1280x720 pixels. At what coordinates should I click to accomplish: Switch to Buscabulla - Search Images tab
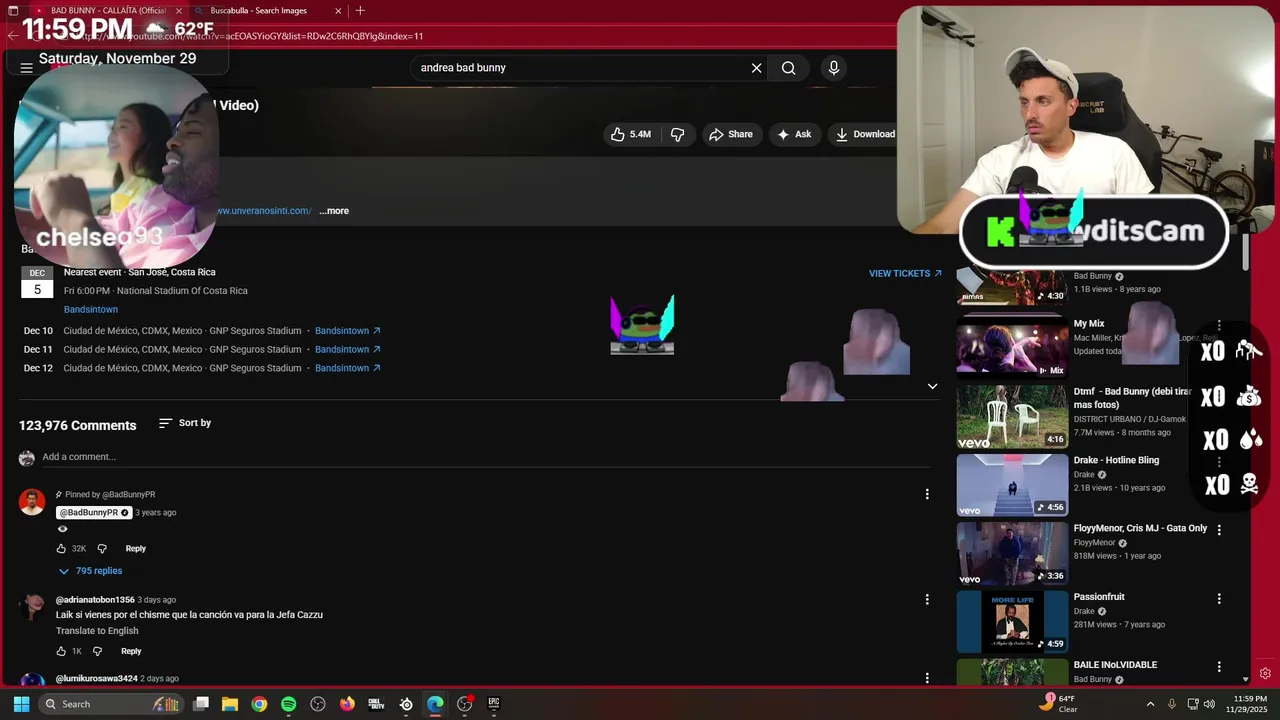[258, 10]
